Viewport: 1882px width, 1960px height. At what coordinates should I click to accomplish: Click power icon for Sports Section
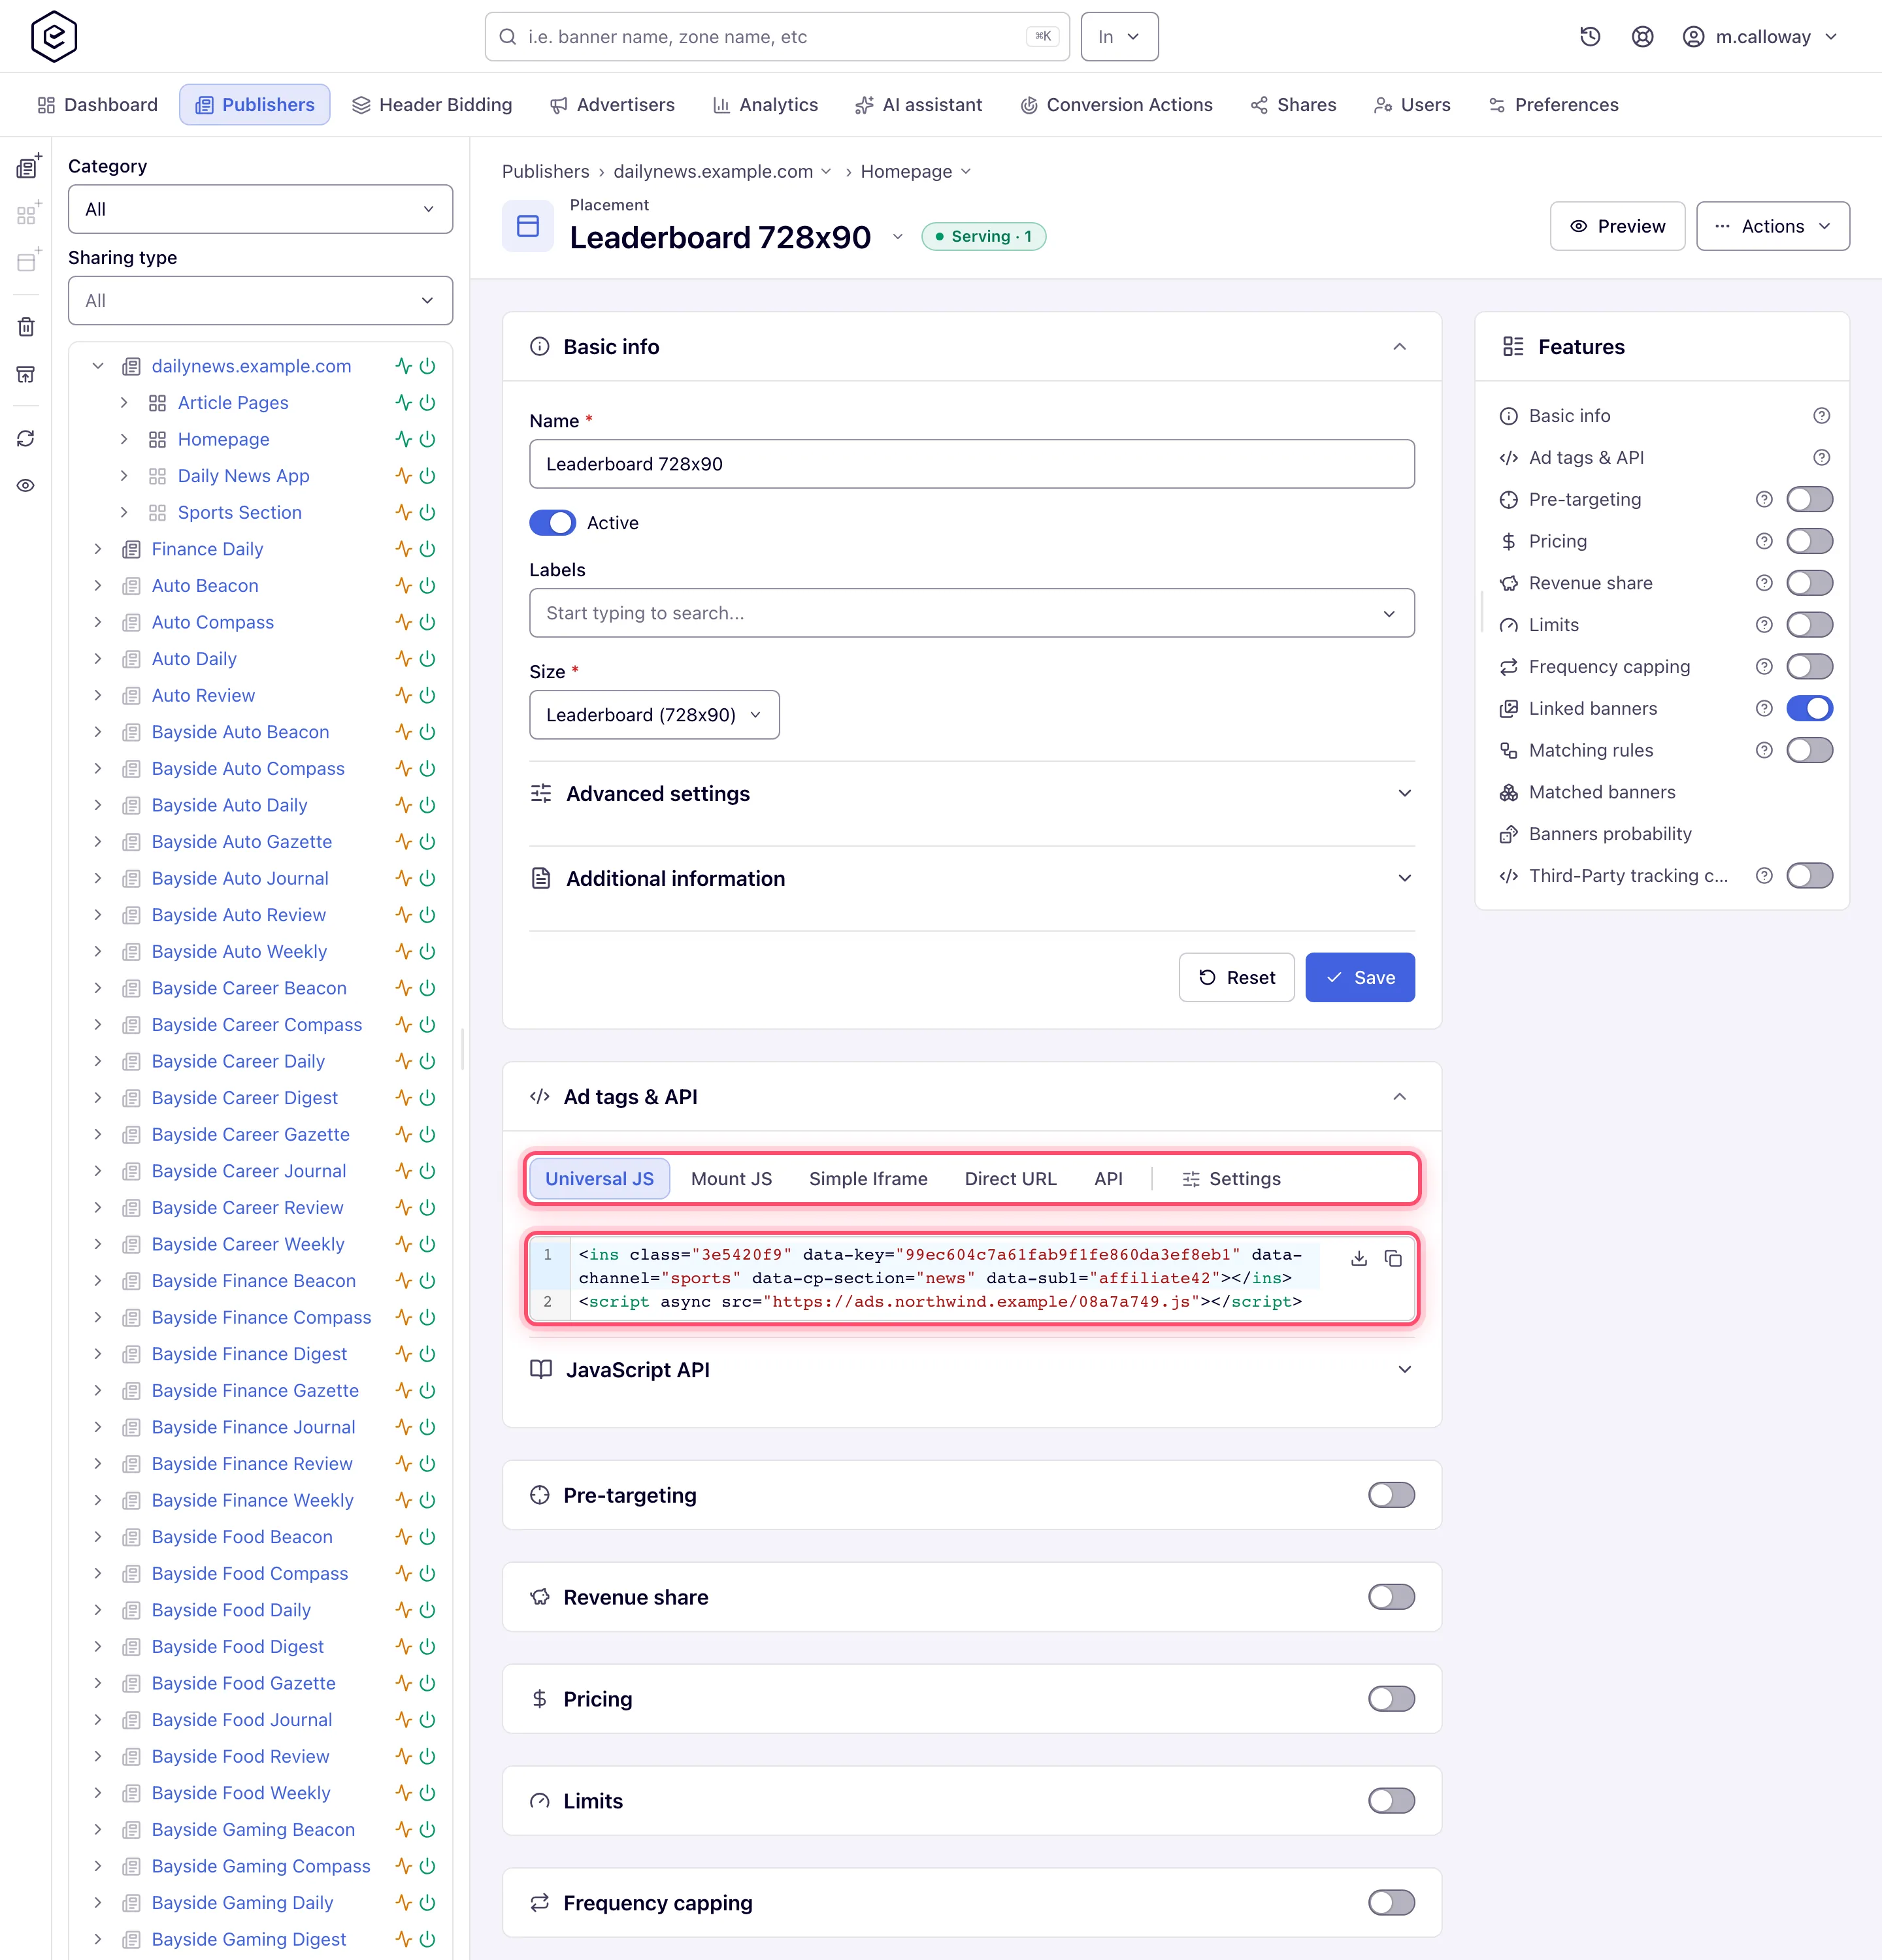[x=428, y=512]
